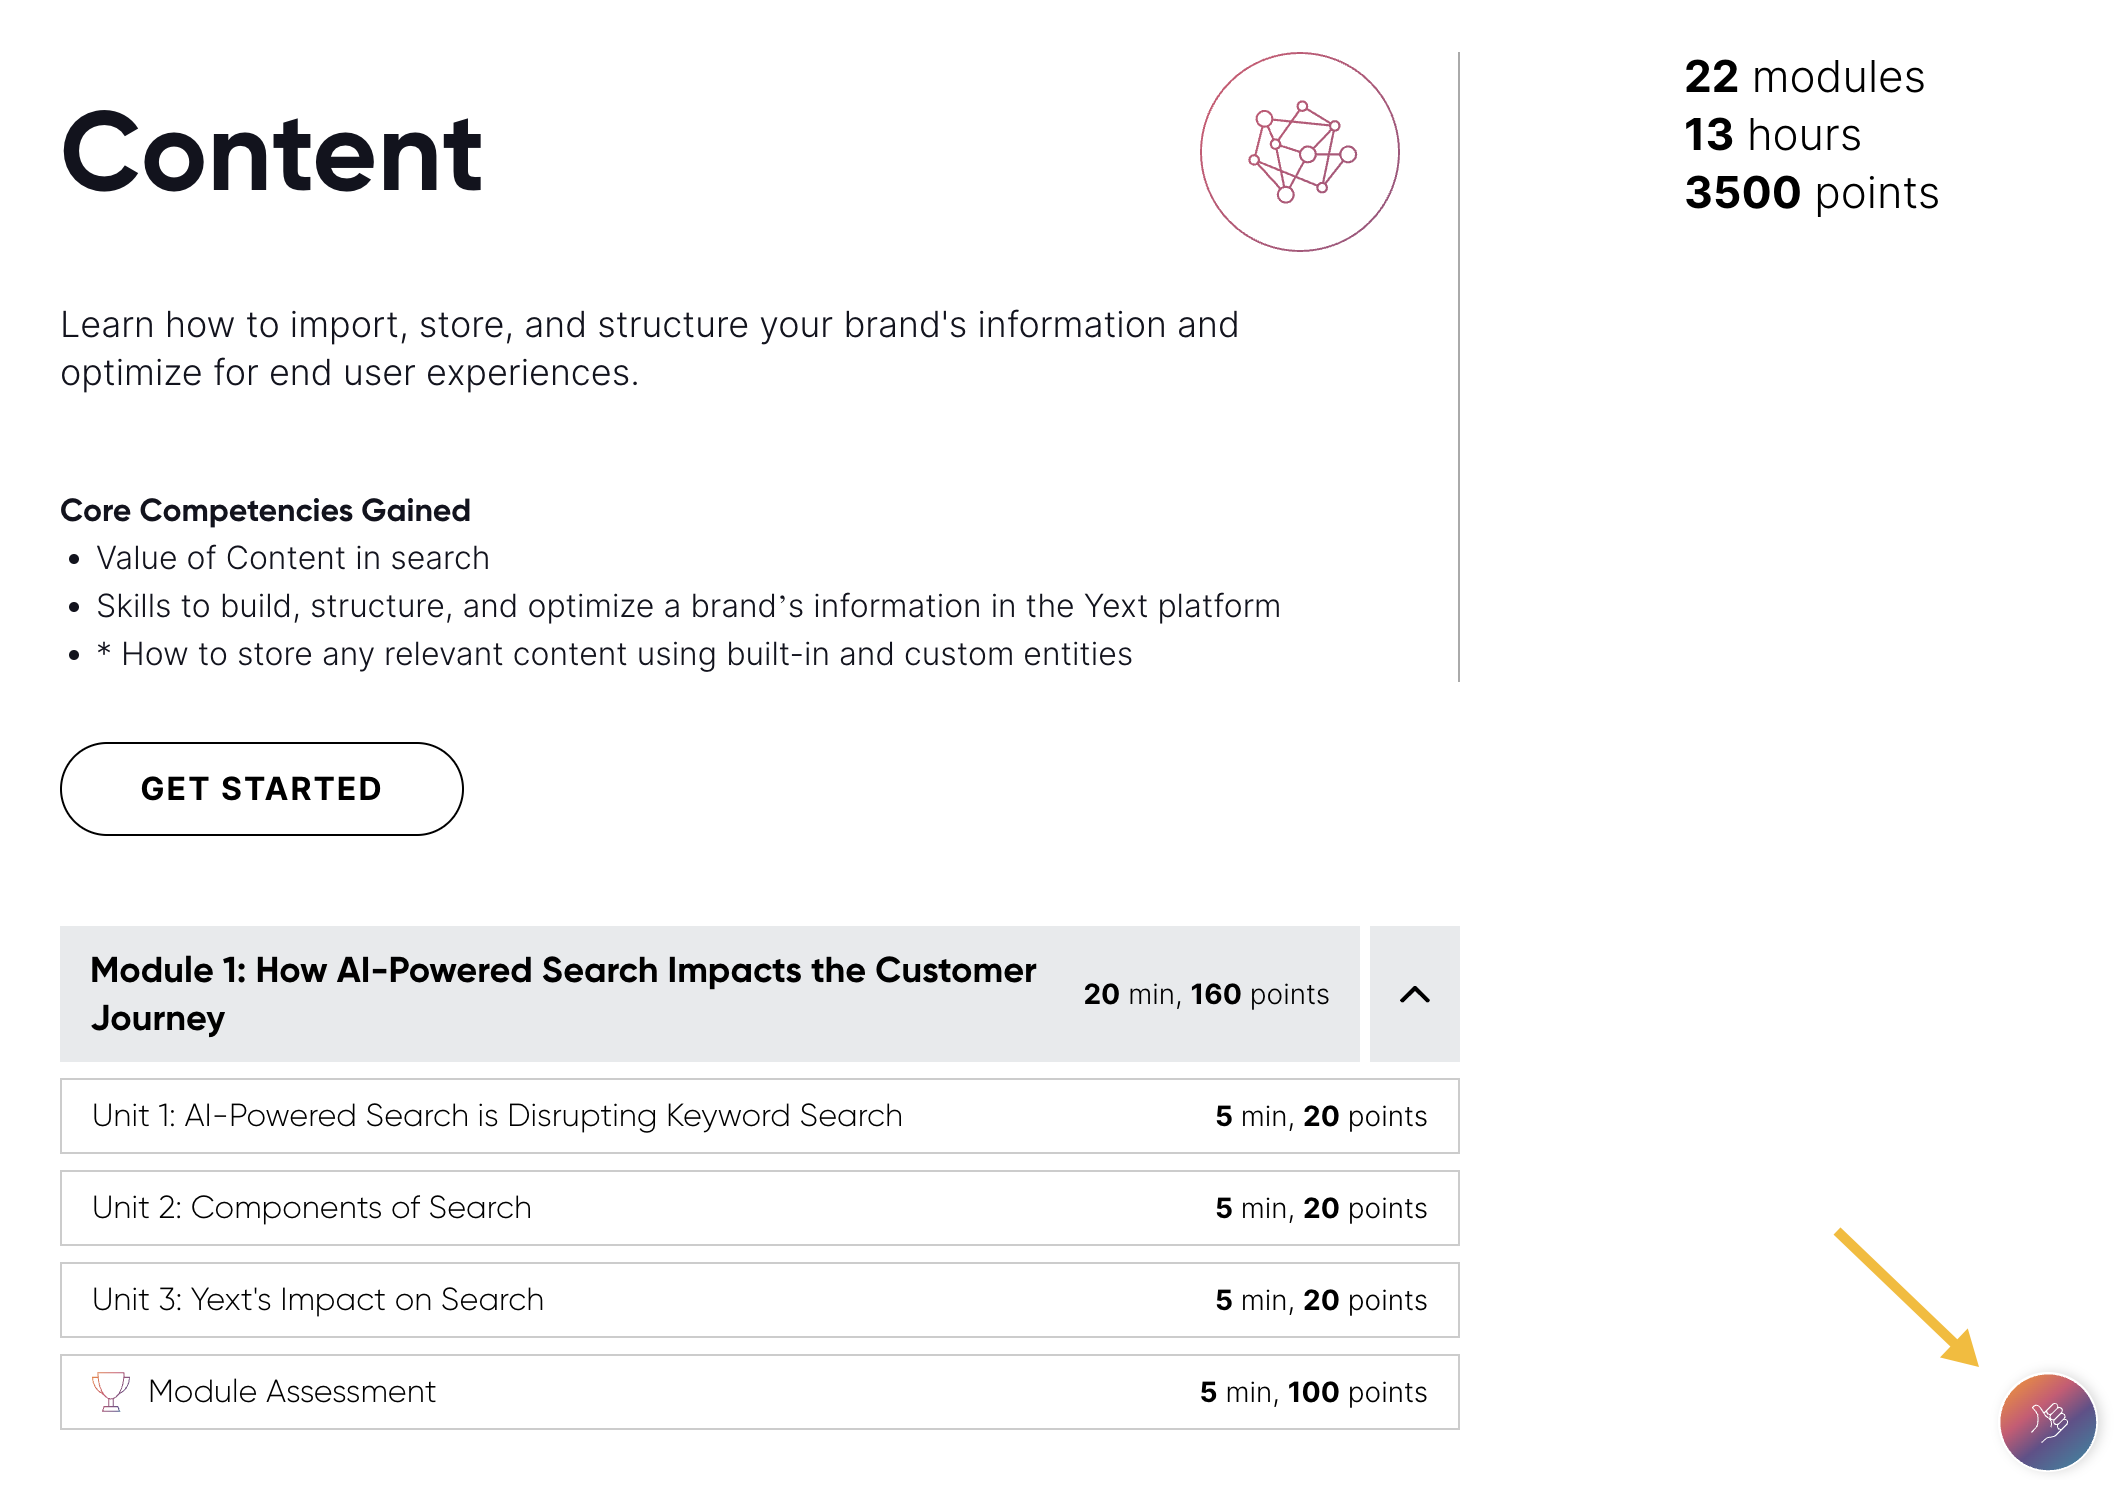
Task: Click the Core Competencies Gained heading
Action: click(265, 510)
